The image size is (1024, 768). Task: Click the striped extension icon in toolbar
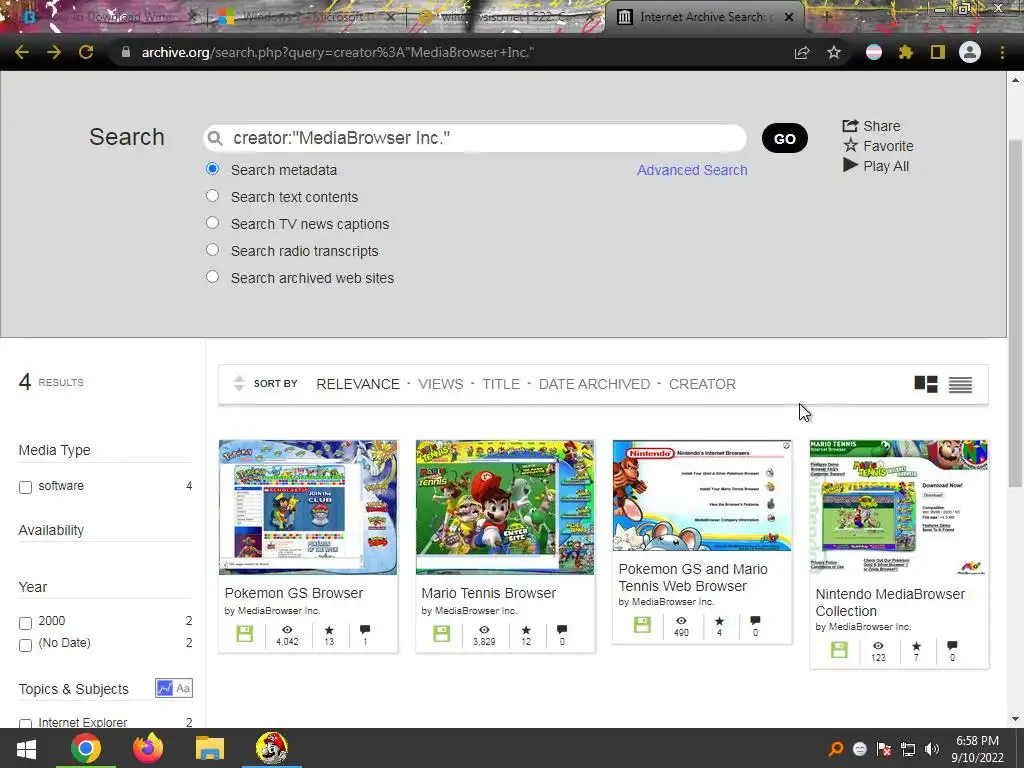tap(874, 52)
